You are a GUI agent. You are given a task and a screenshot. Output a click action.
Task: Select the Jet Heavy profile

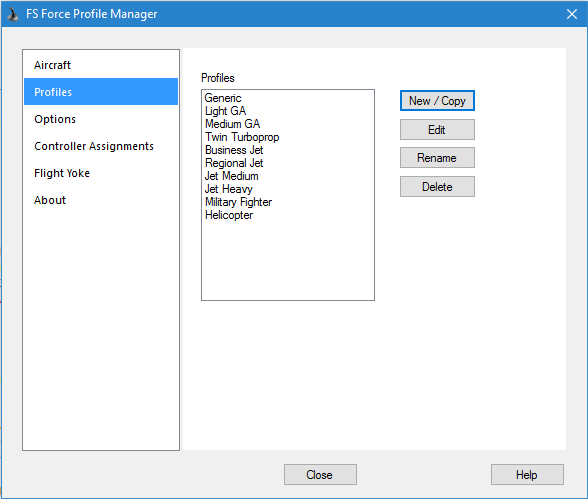click(x=228, y=189)
